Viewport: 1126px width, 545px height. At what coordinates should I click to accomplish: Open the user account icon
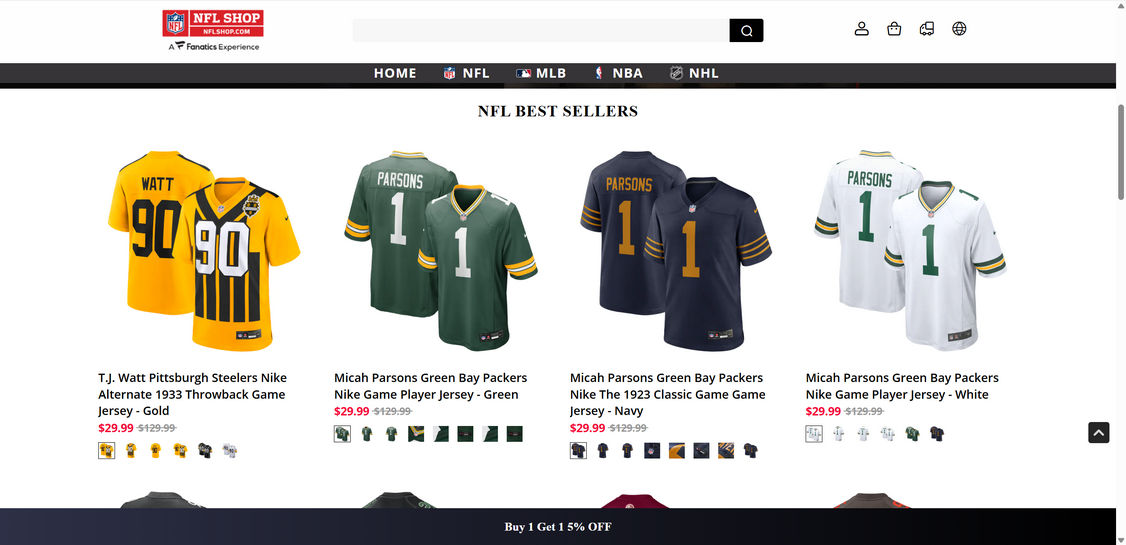(862, 29)
